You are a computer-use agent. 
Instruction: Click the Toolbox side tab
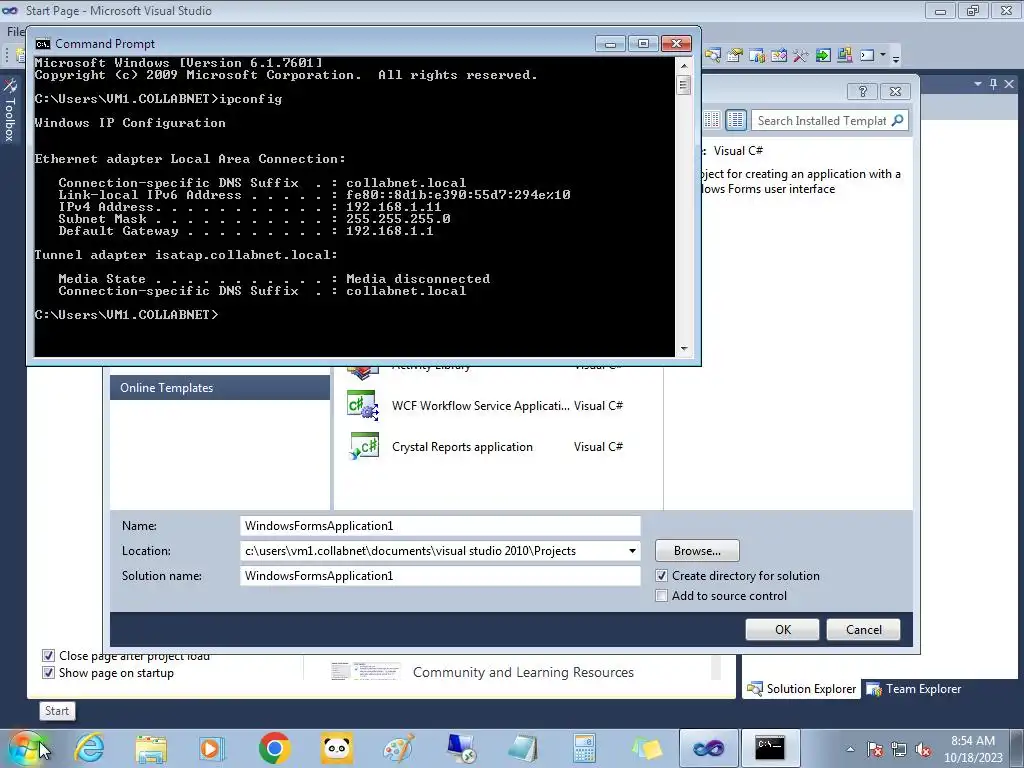click(x=10, y=110)
